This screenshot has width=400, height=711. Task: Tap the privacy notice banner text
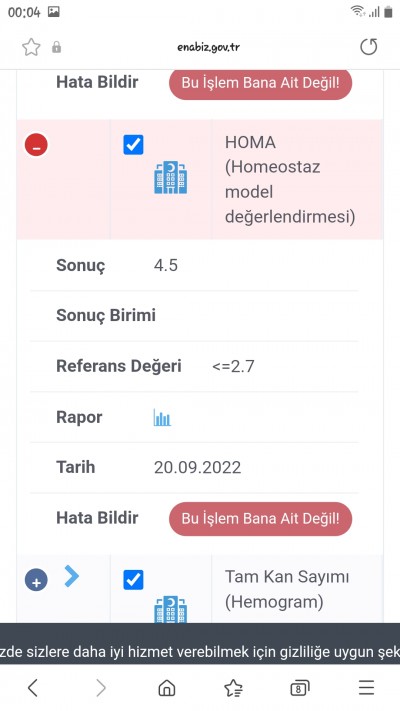click(x=200, y=652)
